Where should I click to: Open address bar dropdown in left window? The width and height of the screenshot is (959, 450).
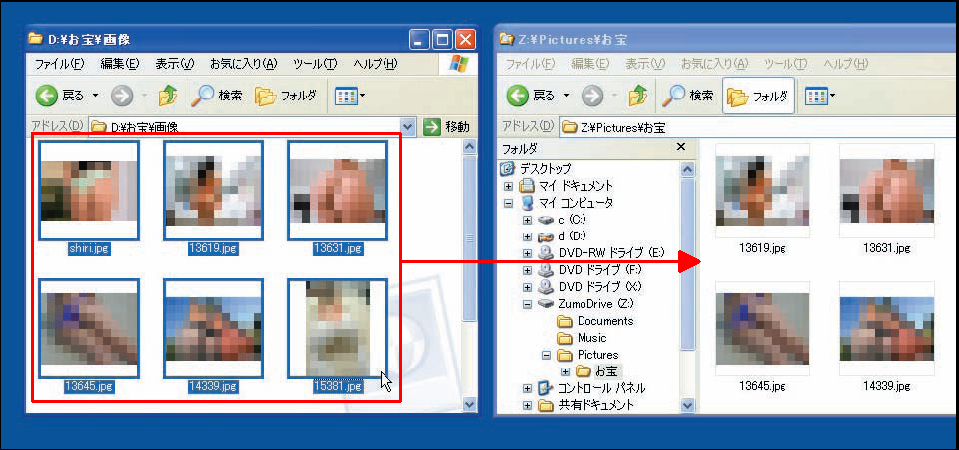409,127
